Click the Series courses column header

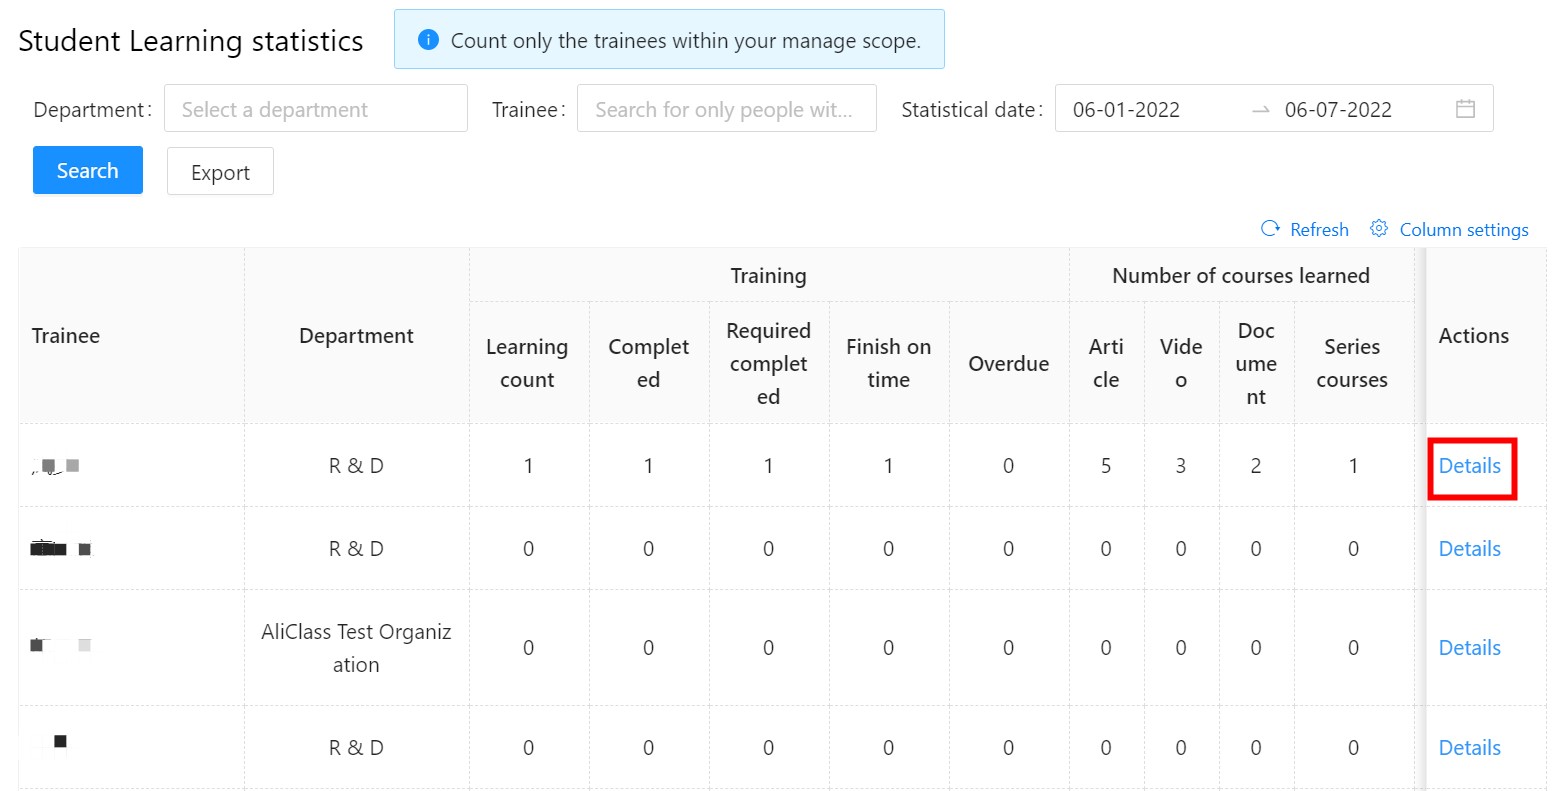(1352, 363)
